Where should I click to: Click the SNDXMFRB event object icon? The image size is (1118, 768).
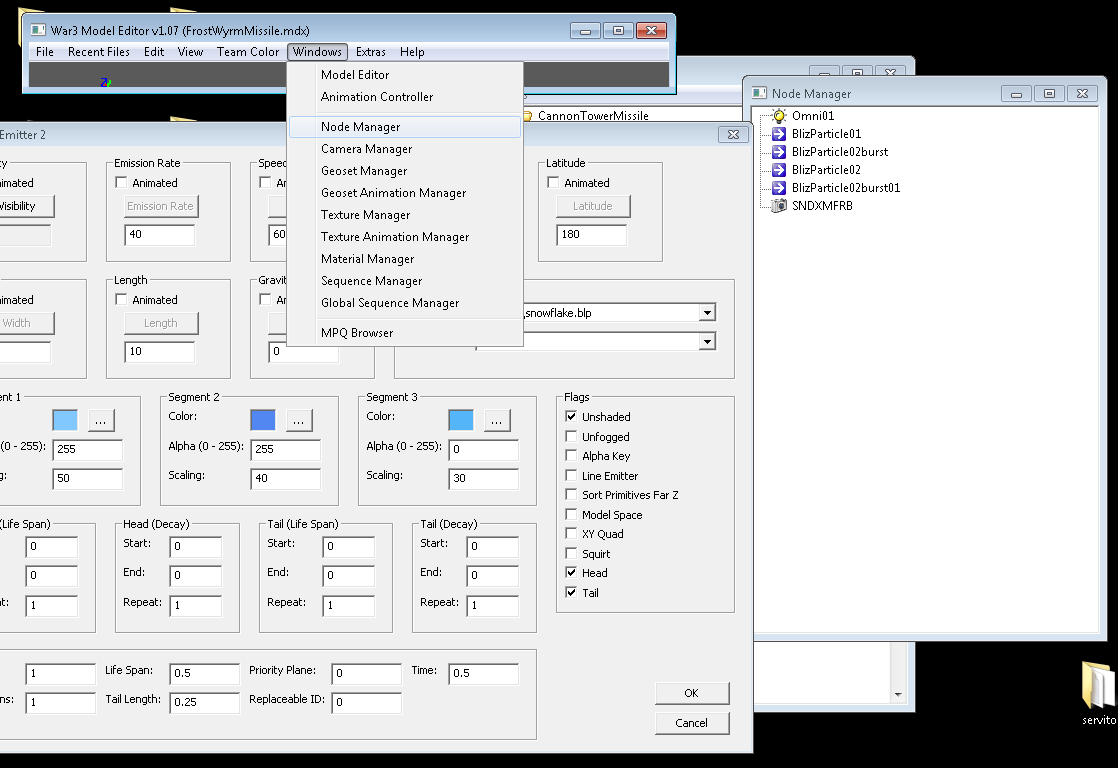[x=779, y=205]
